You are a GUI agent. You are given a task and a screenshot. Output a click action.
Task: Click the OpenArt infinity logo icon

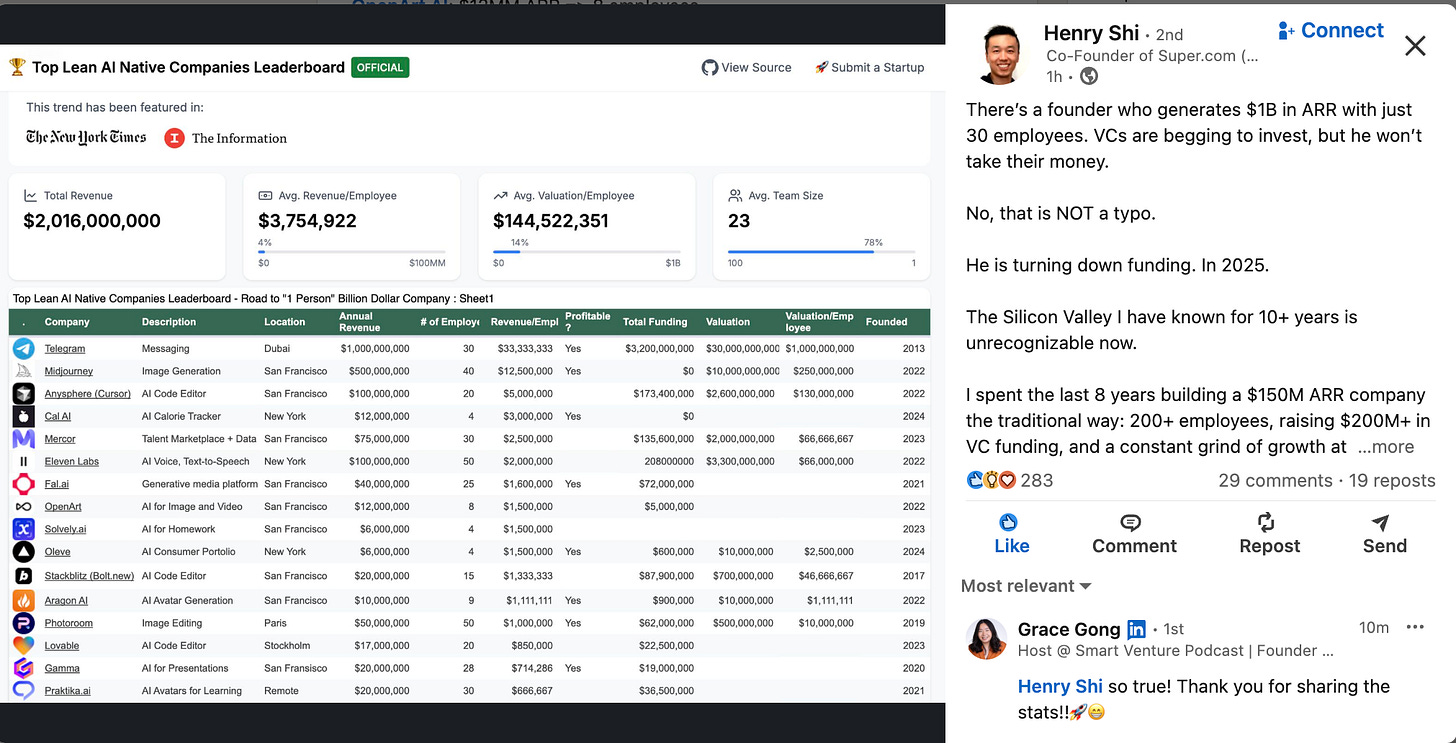(24, 507)
